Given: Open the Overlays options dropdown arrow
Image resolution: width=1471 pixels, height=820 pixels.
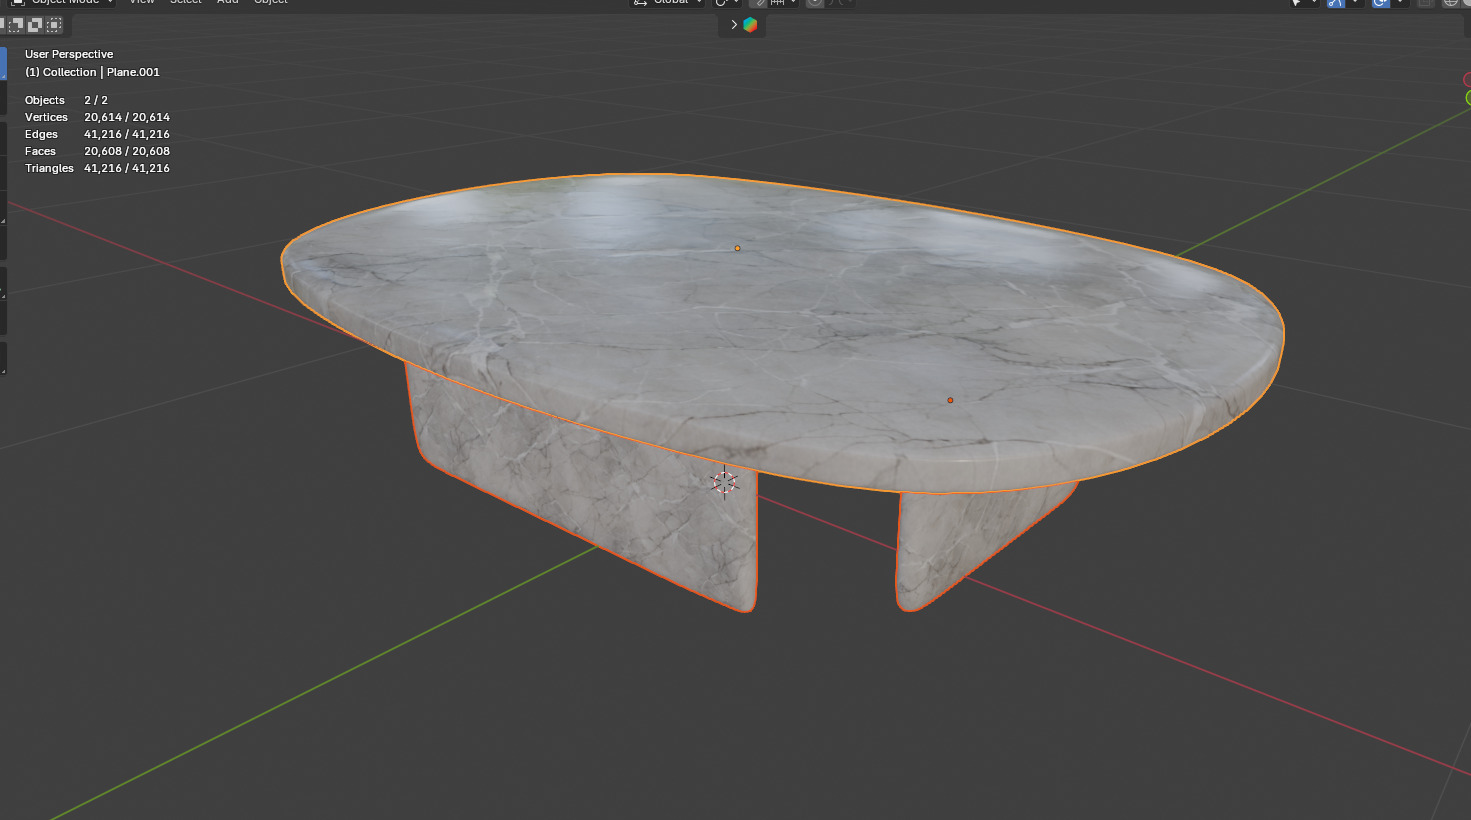Looking at the screenshot, I should click(1400, 3).
